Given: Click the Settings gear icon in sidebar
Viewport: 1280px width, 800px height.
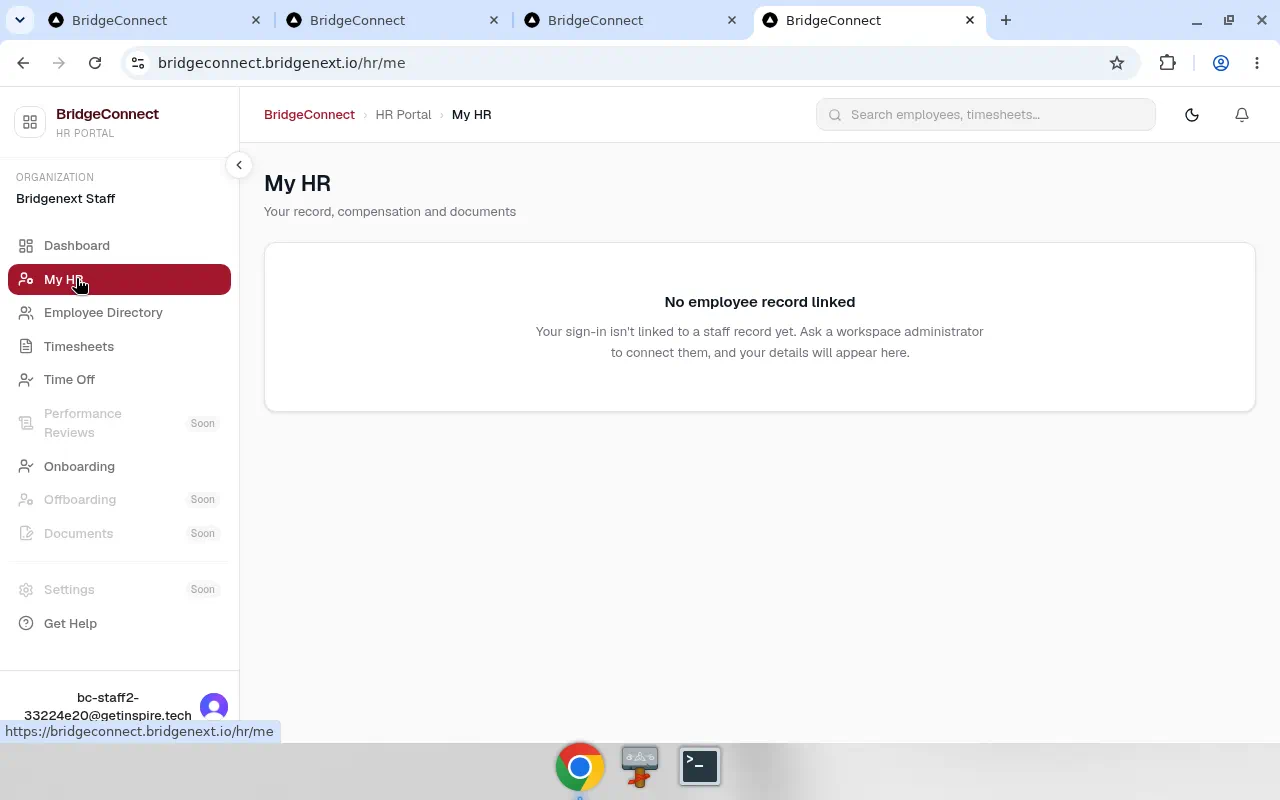Looking at the screenshot, I should (x=26, y=590).
